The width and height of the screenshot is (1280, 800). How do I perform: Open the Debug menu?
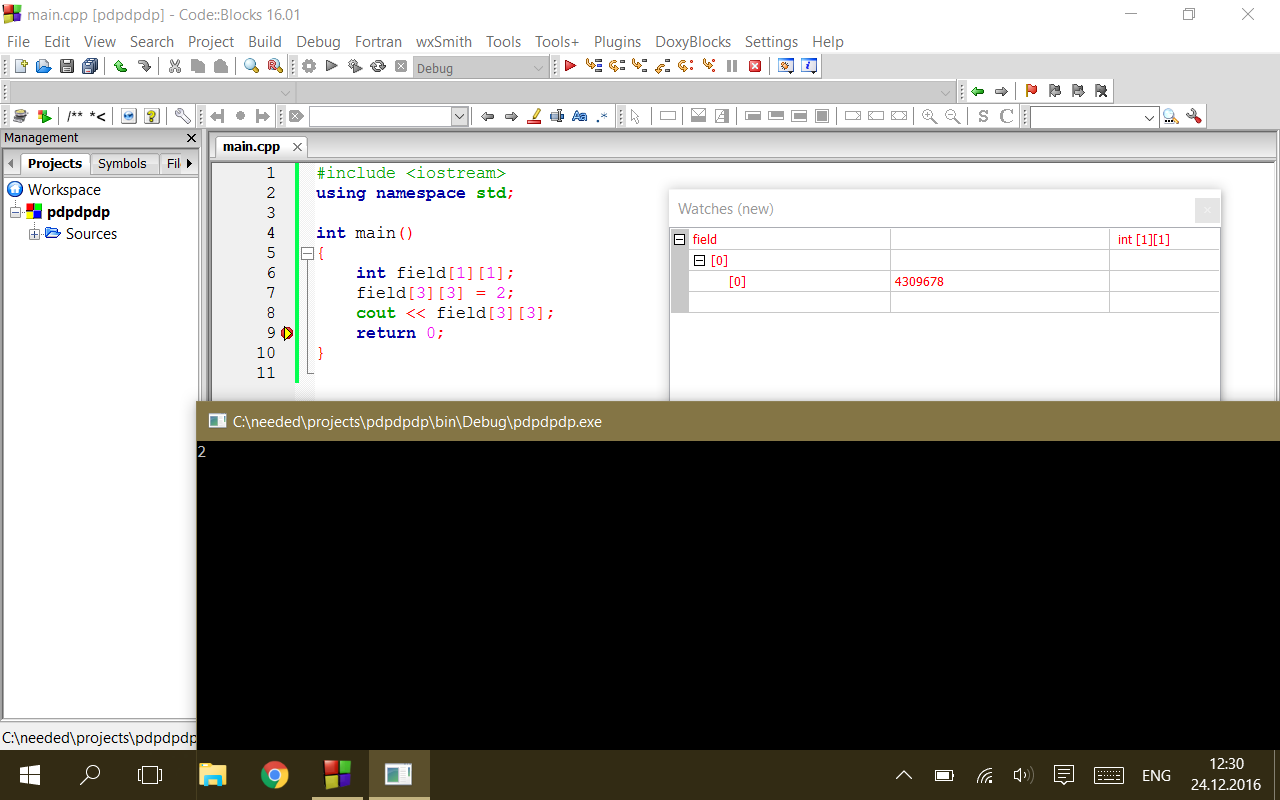click(318, 42)
